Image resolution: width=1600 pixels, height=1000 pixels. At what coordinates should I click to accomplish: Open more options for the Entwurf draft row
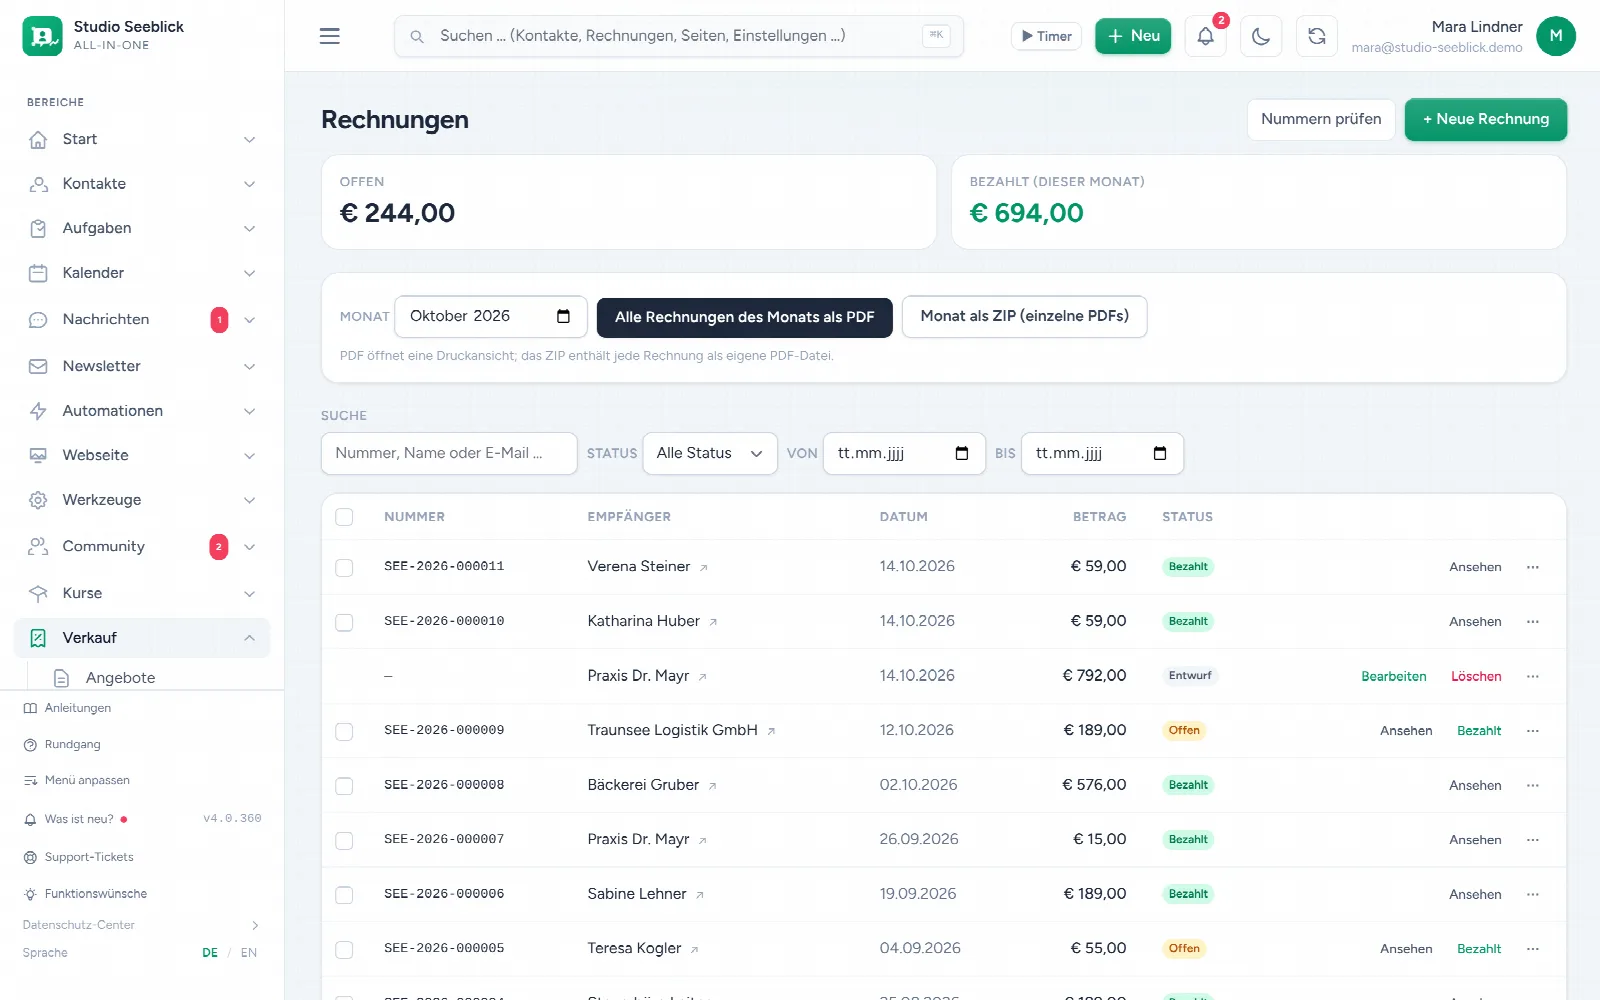coord(1532,677)
